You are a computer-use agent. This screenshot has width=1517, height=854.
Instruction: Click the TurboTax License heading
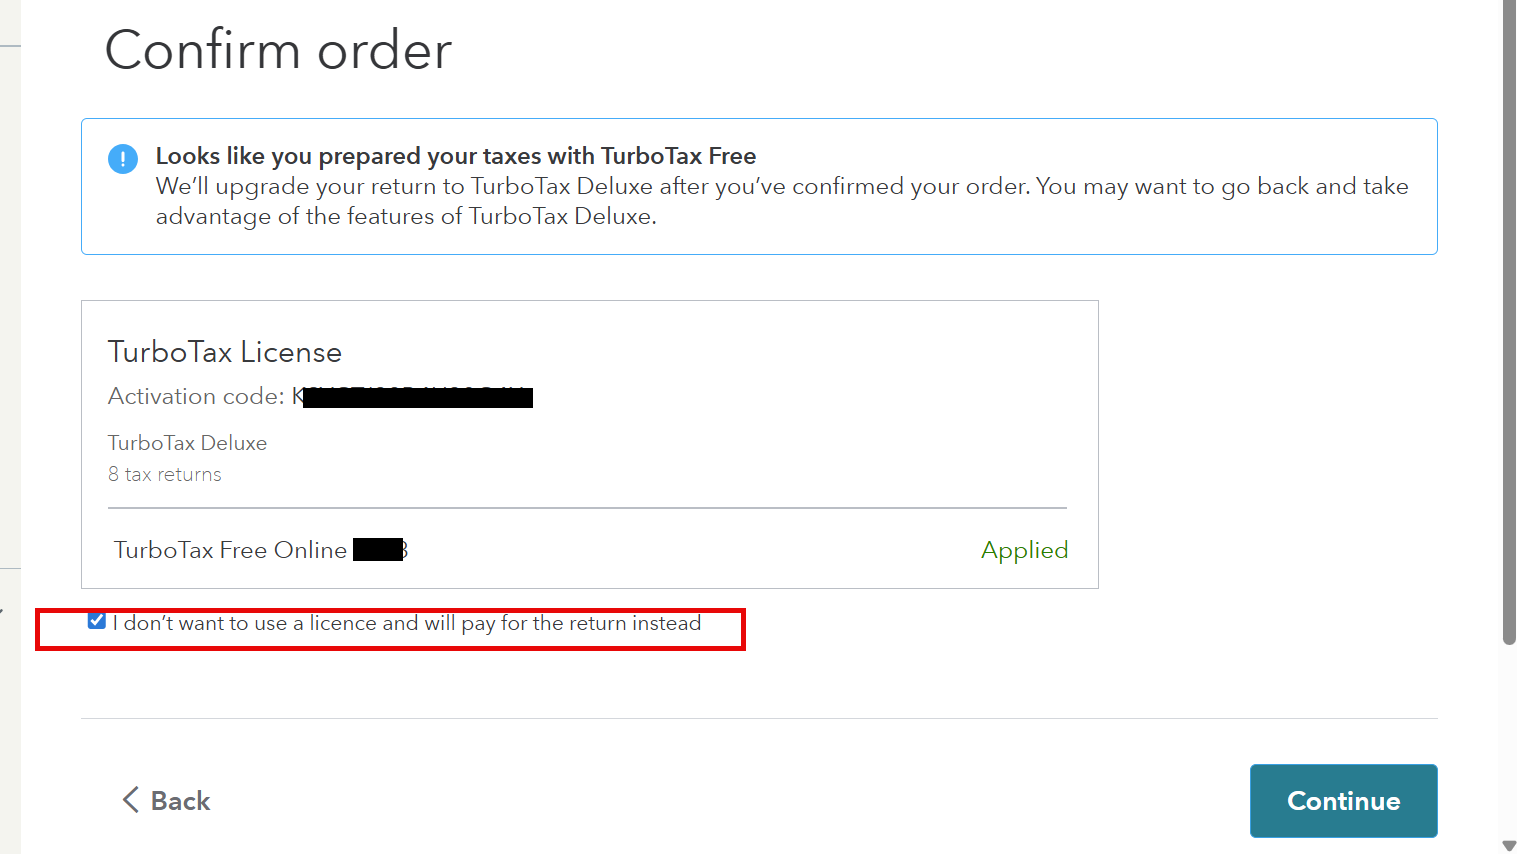point(225,352)
